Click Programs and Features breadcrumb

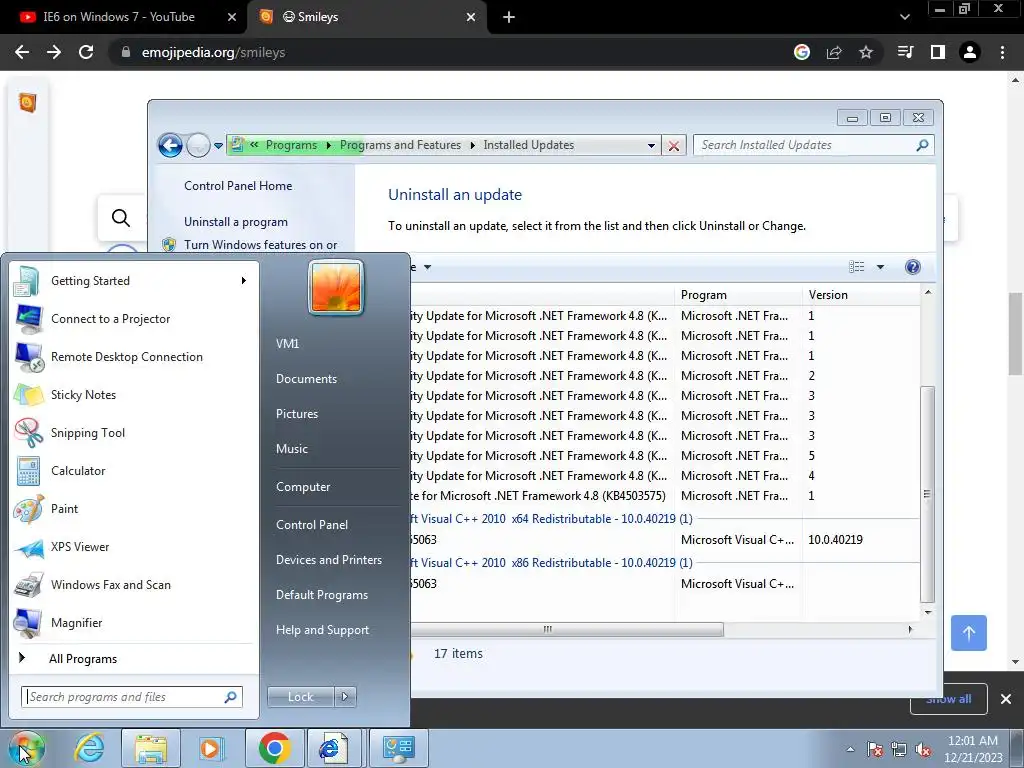400,145
